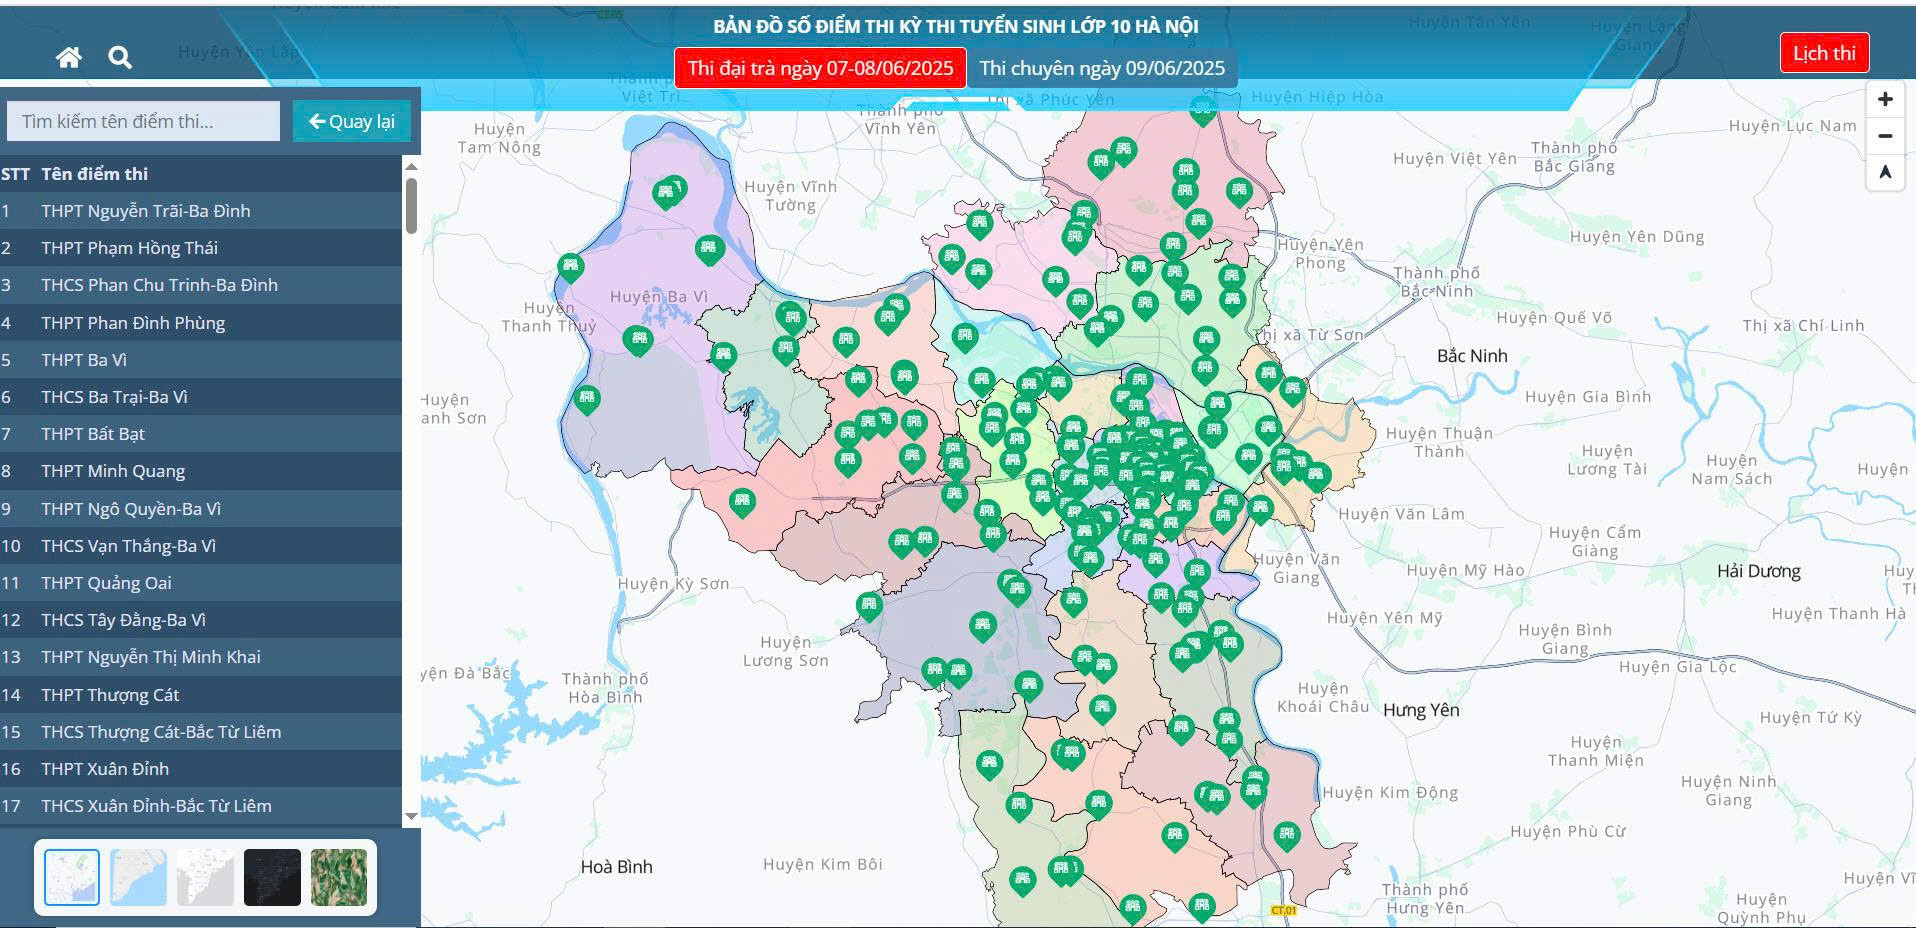Zoom in the map with plus button

pos(1884,99)
